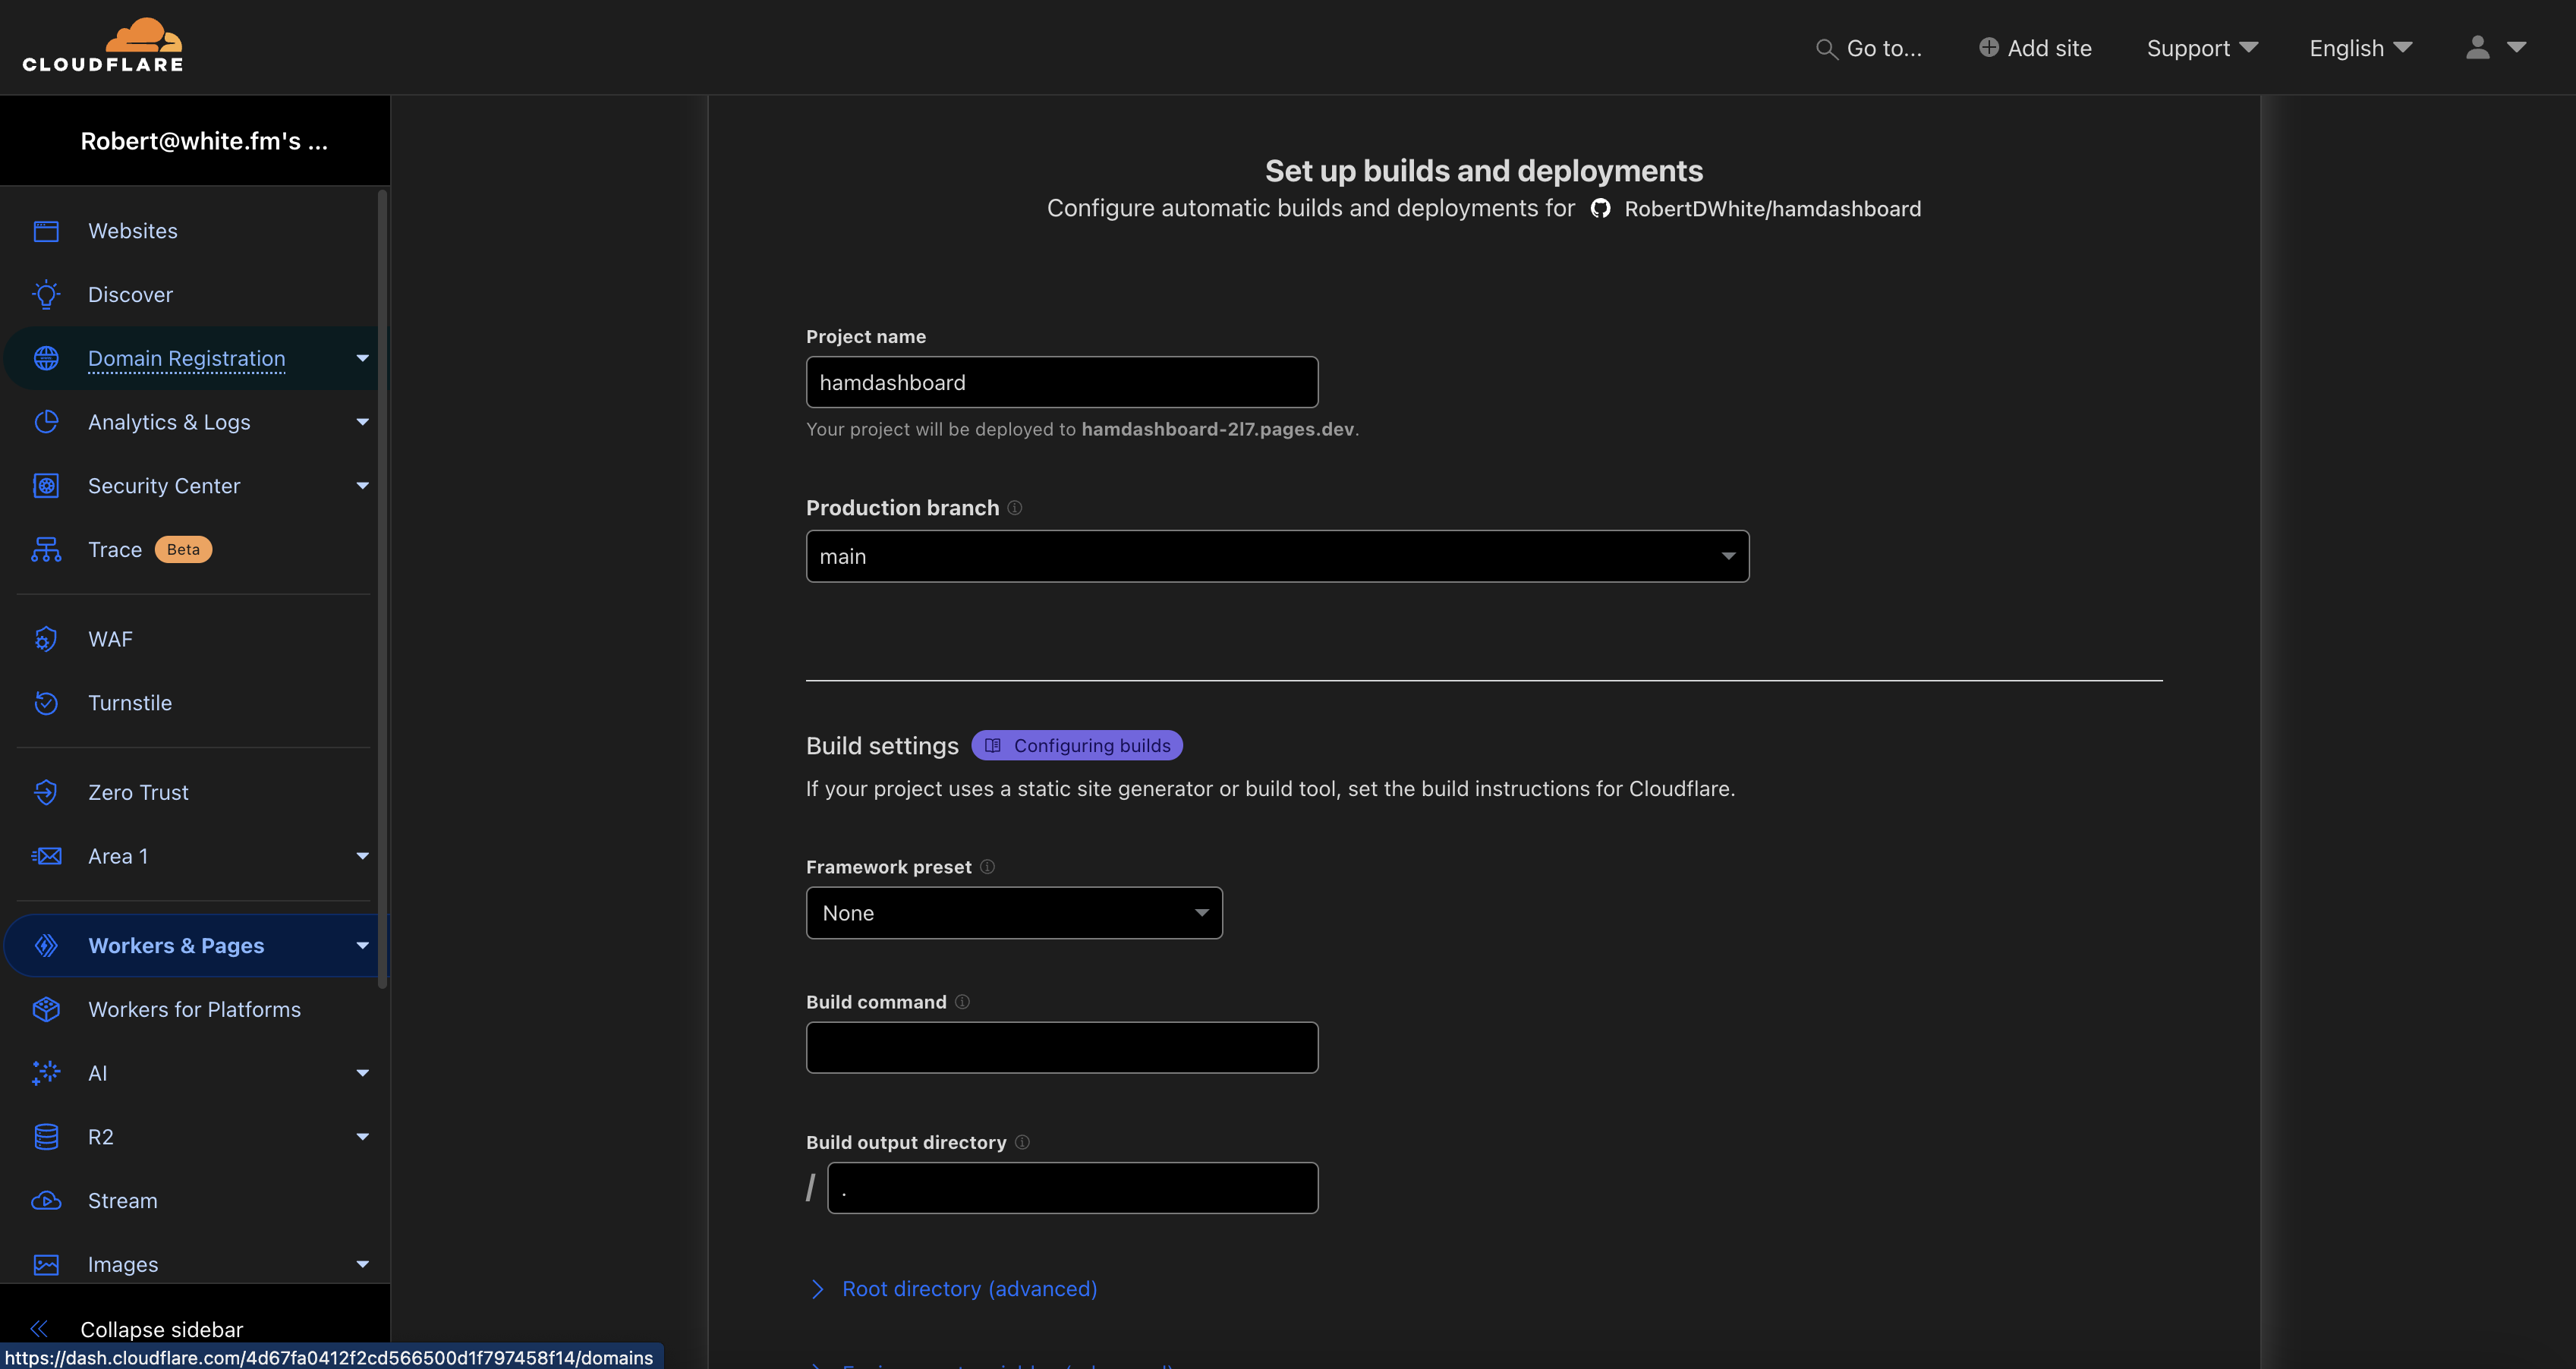This screenshot has width=2576, height=1369.
Task: Click the Discover lightbulb icon
Action: (46, 295)
